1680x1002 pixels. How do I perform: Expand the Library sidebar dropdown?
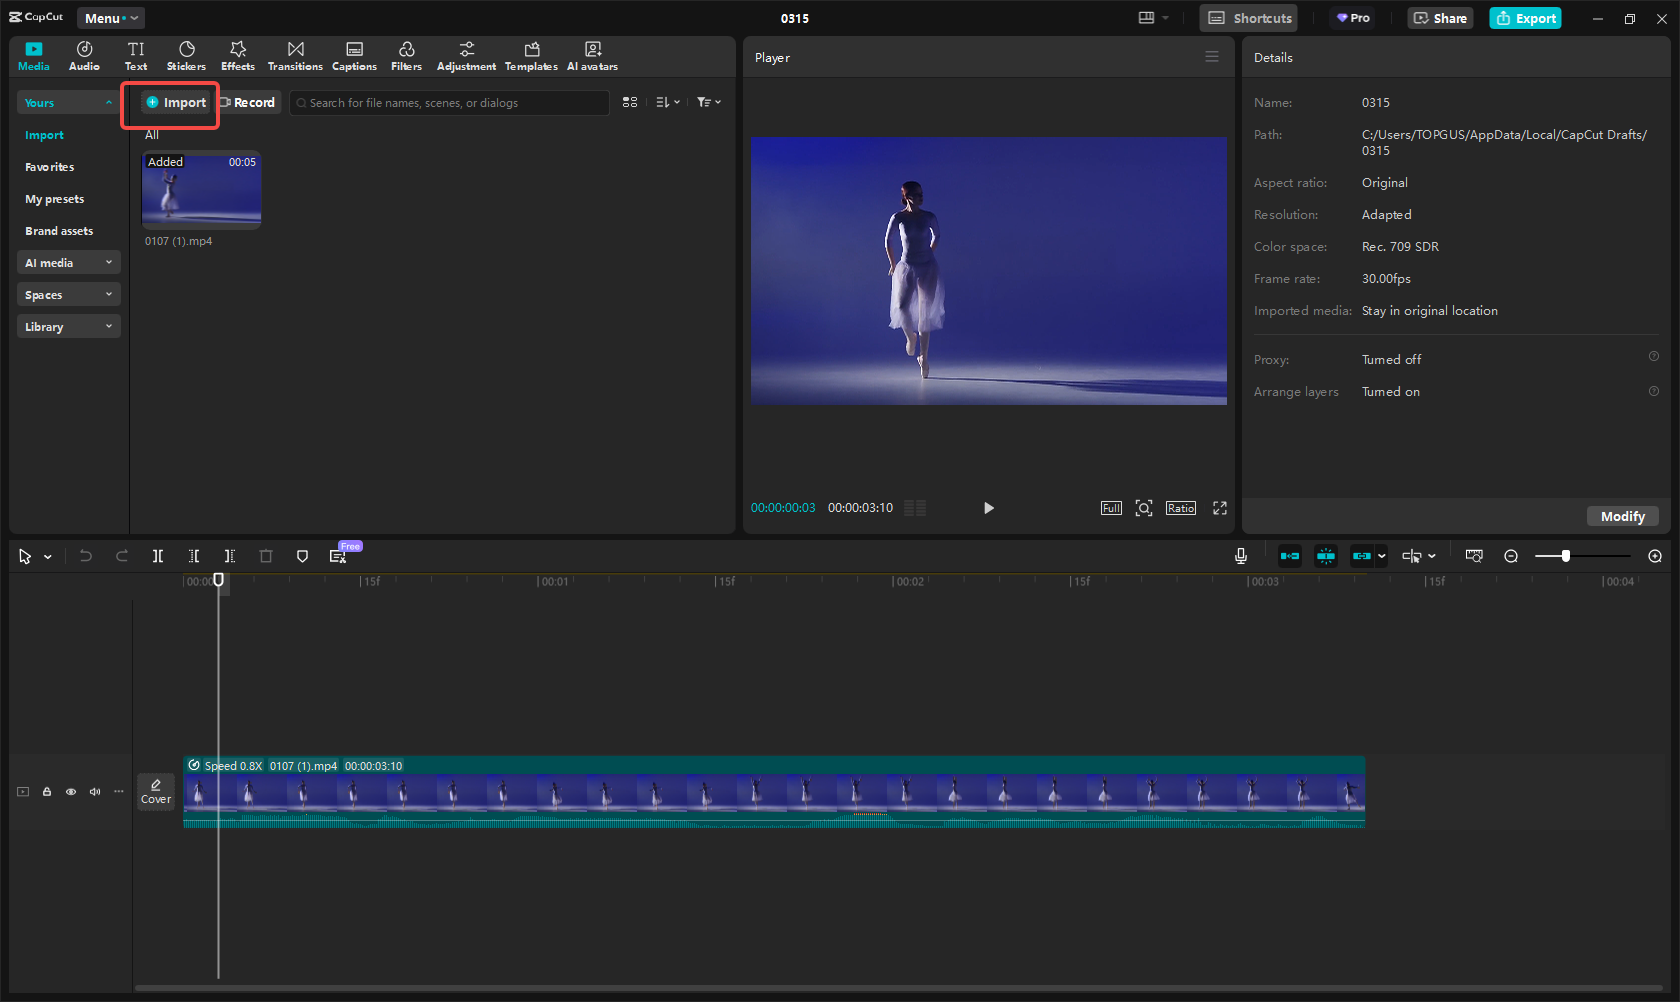(x=109, y=326)
